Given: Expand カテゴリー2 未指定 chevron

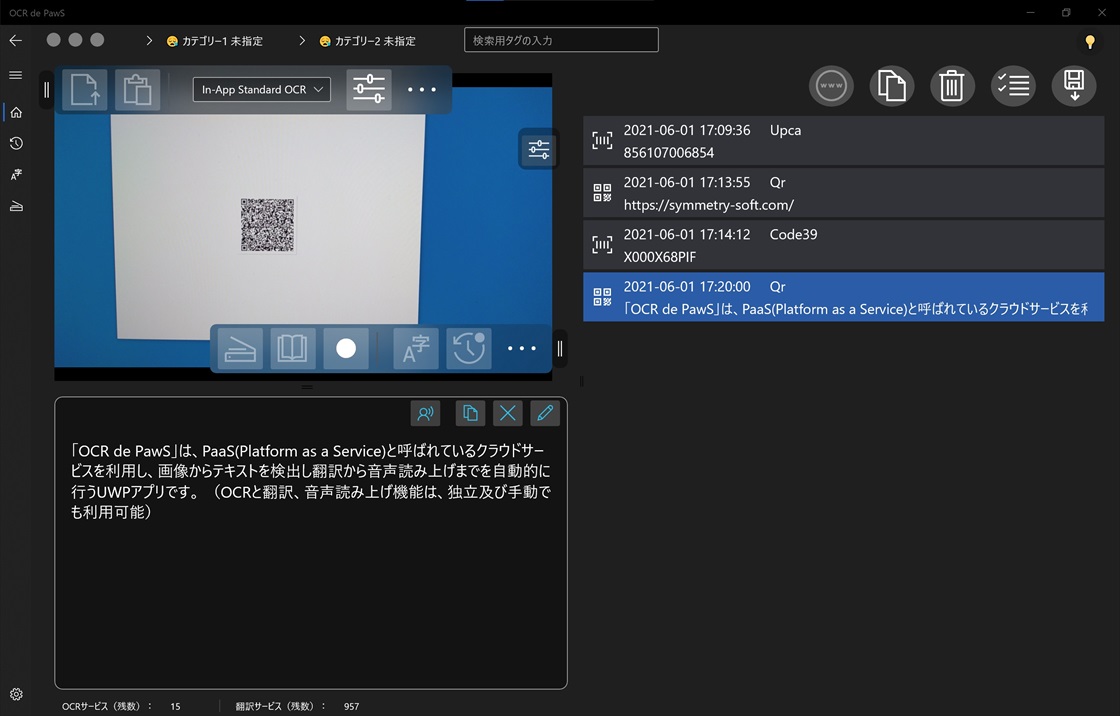Looking at the screenshot, I should tap(302, 41).
